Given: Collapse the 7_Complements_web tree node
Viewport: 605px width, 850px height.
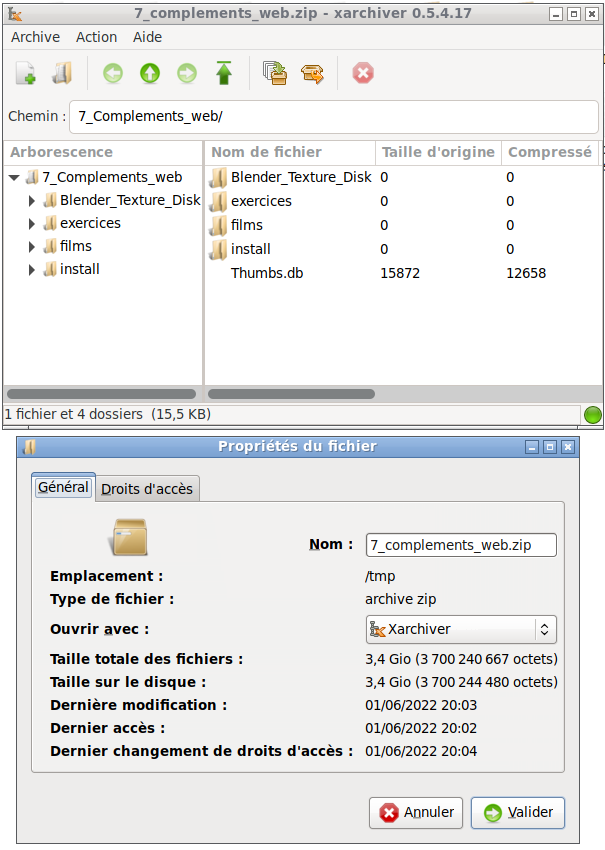Looking at the screenshot, I should (x=14, y=177).
